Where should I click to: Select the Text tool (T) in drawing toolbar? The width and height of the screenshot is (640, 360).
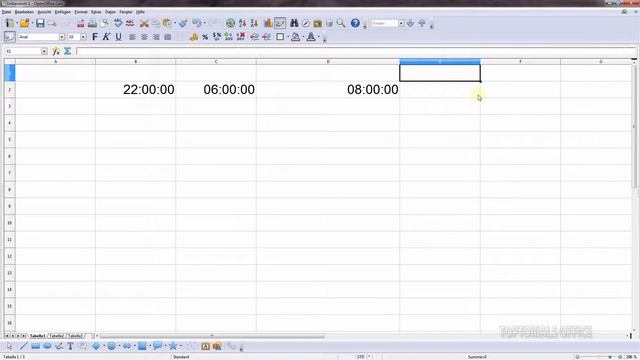[70, 346]
